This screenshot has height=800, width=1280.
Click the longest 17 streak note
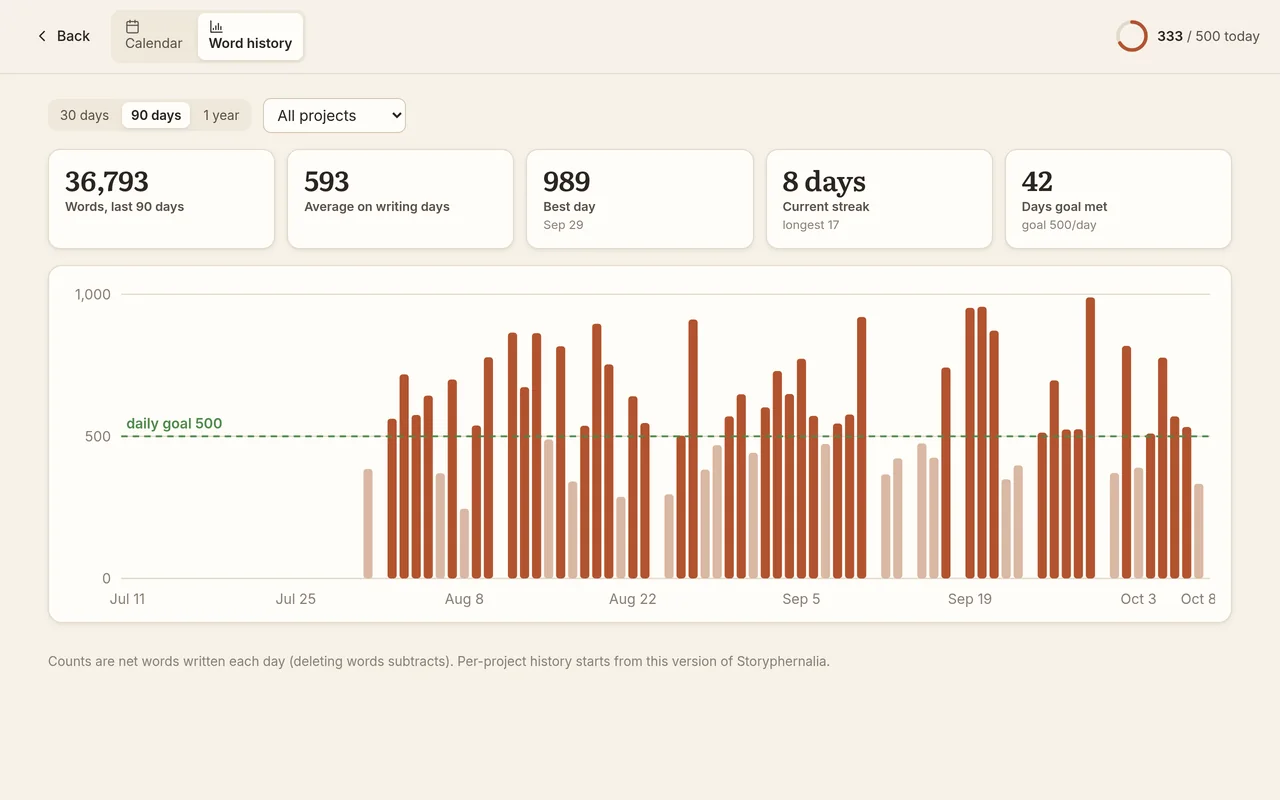click(x=811, y=225)
